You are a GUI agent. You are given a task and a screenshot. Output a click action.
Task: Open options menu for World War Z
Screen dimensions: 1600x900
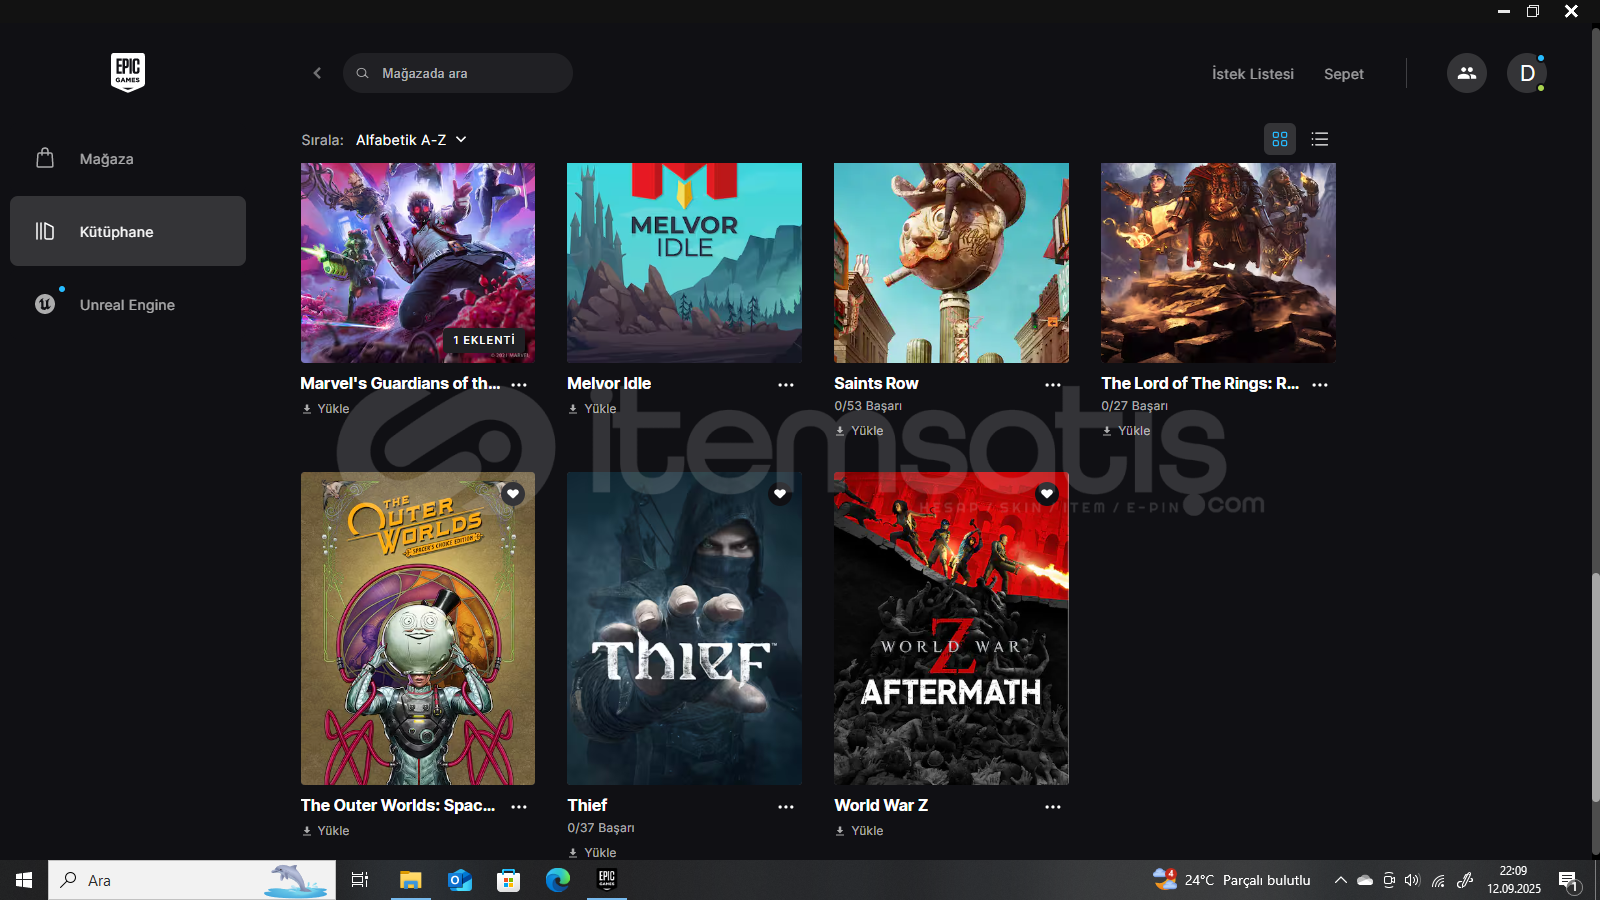coord(1053,806)
